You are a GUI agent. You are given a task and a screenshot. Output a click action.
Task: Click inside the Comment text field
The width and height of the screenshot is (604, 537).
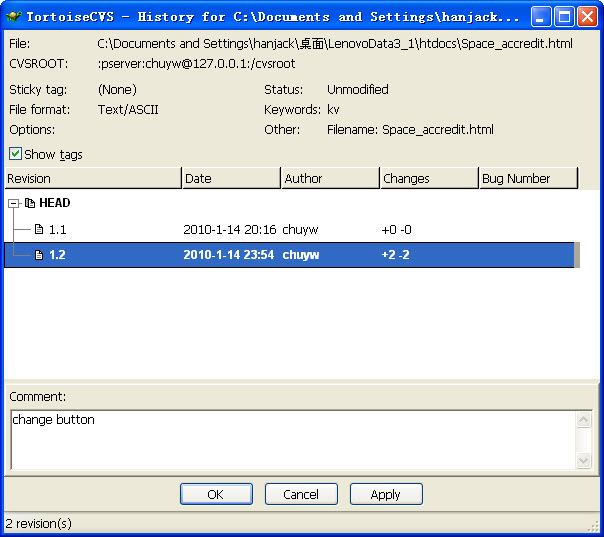[x=290, y=440]
